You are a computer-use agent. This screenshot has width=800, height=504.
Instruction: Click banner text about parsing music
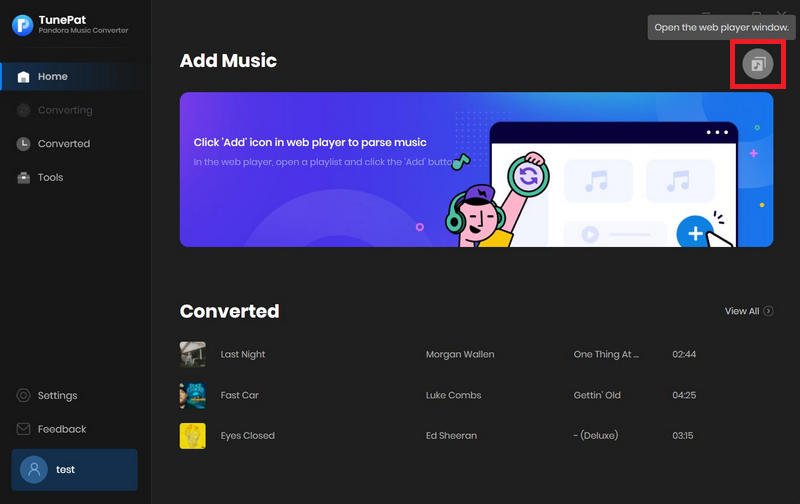(x=310, y=142)
